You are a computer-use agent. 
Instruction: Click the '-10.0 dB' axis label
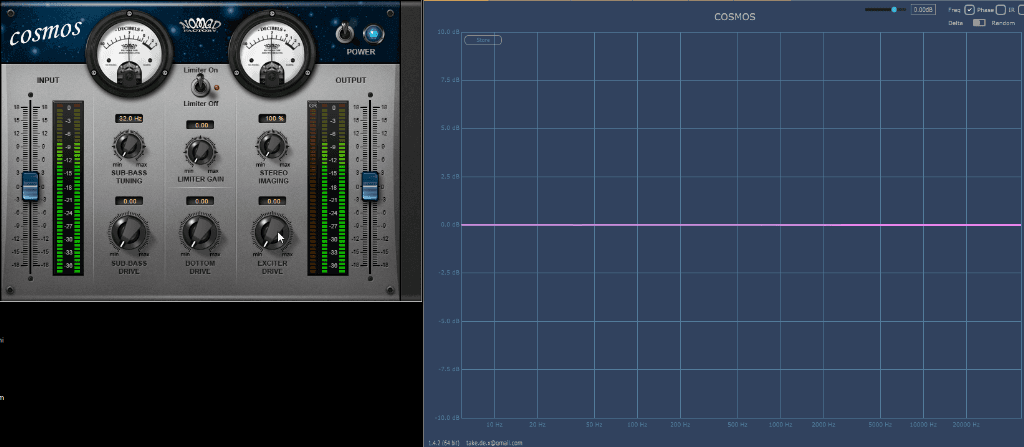449,418
